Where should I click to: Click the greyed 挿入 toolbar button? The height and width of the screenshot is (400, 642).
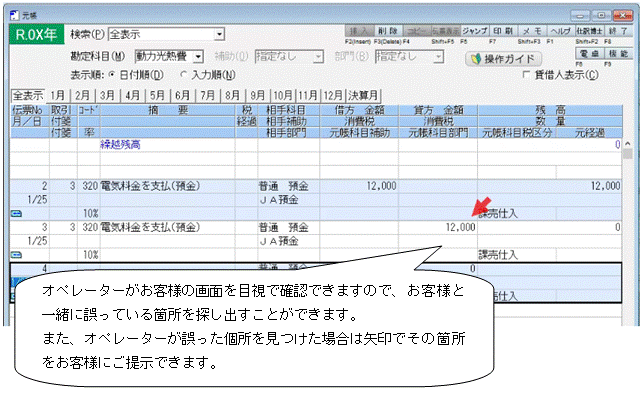click(x=359, y=31)
